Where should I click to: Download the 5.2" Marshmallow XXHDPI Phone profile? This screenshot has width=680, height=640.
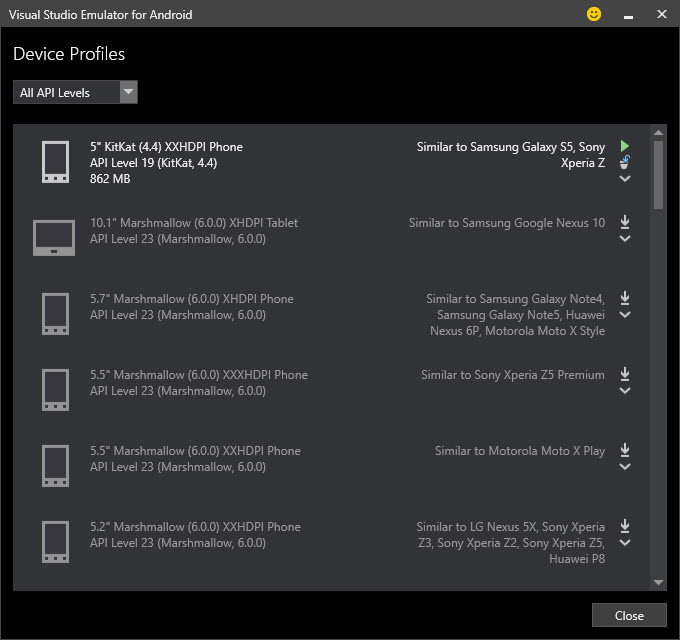click(x=625, y=526)
